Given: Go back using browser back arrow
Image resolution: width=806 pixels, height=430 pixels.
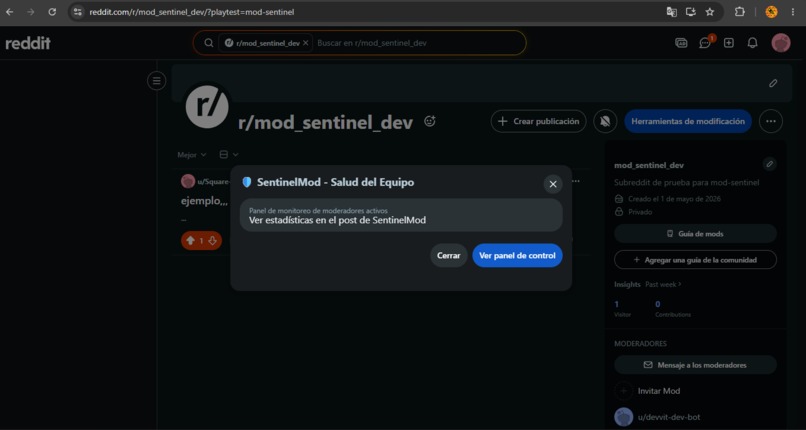Looking at the screenshot, I should tap(9, 12).
